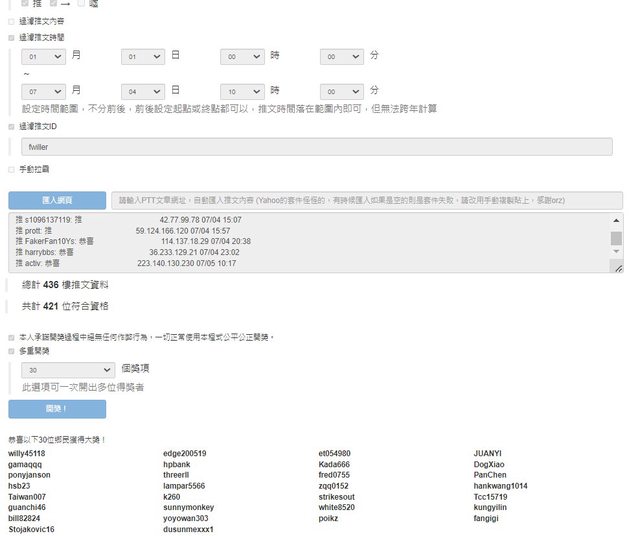Expand the start minute dropdown
Screen dimensions: 640x536
(x=341, y=57)
